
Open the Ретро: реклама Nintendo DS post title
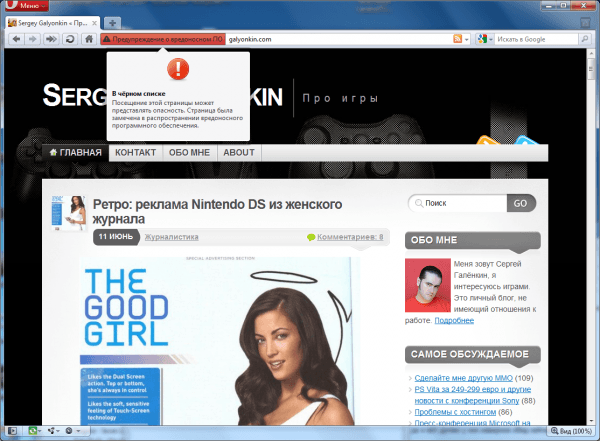point(217,212)
